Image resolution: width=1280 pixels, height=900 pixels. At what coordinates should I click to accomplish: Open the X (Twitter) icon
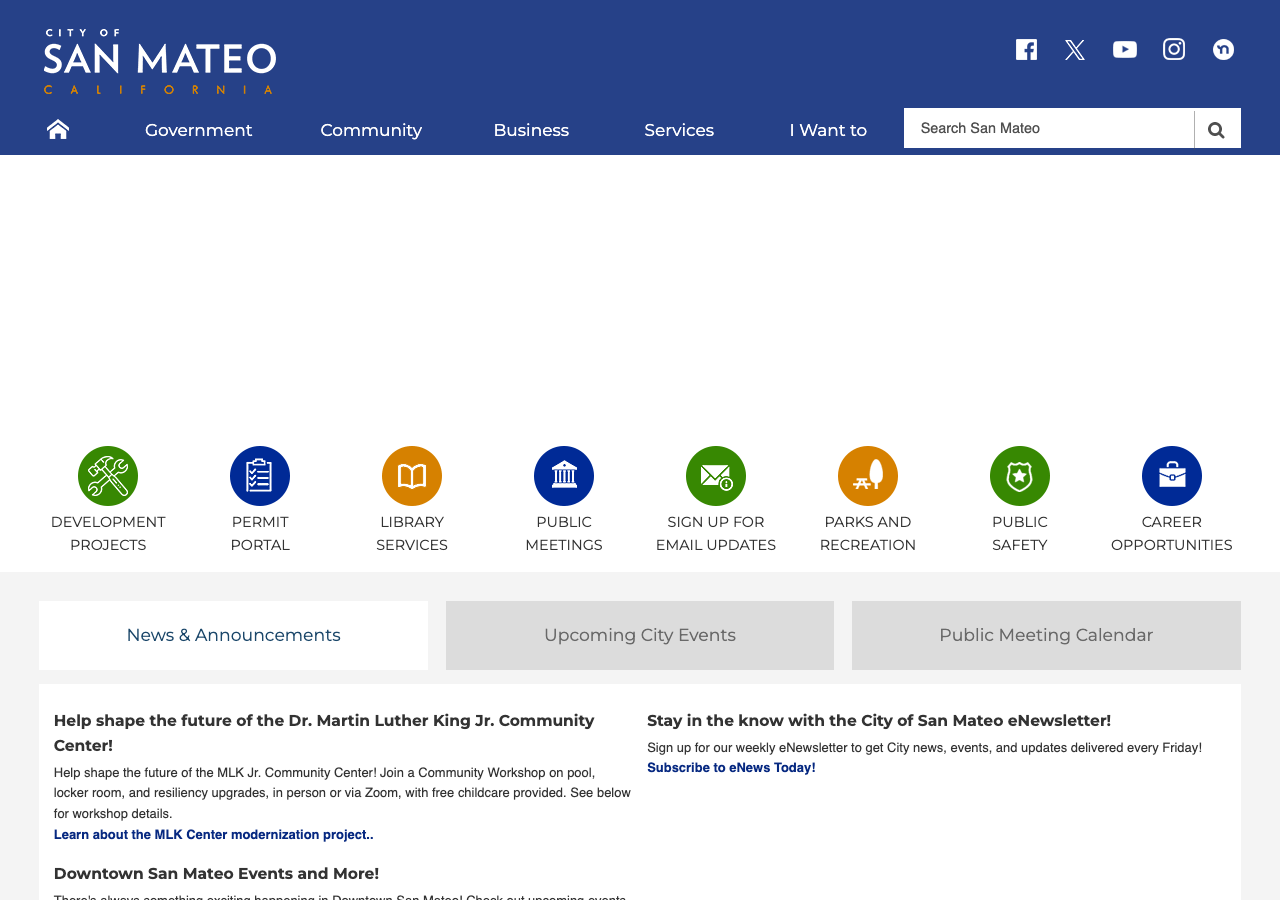[x=1075, y=50]
